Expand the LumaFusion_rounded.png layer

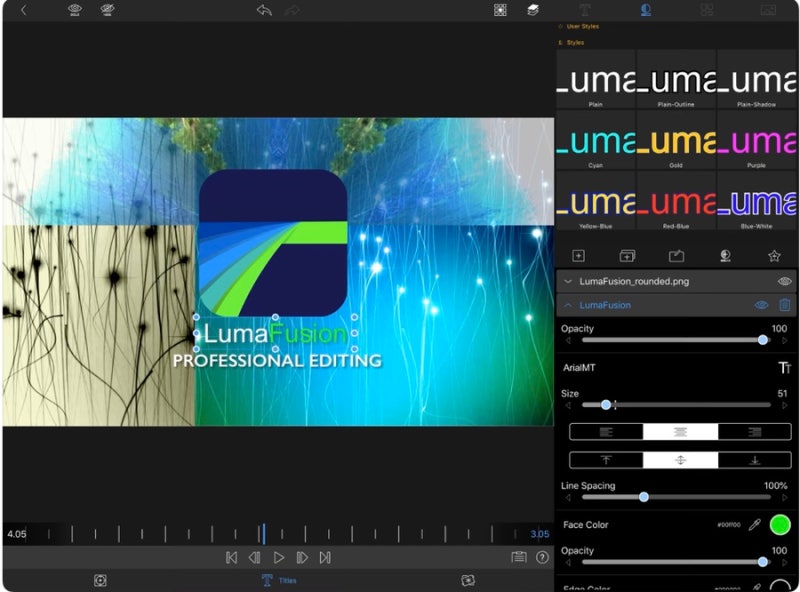[567, 281]
